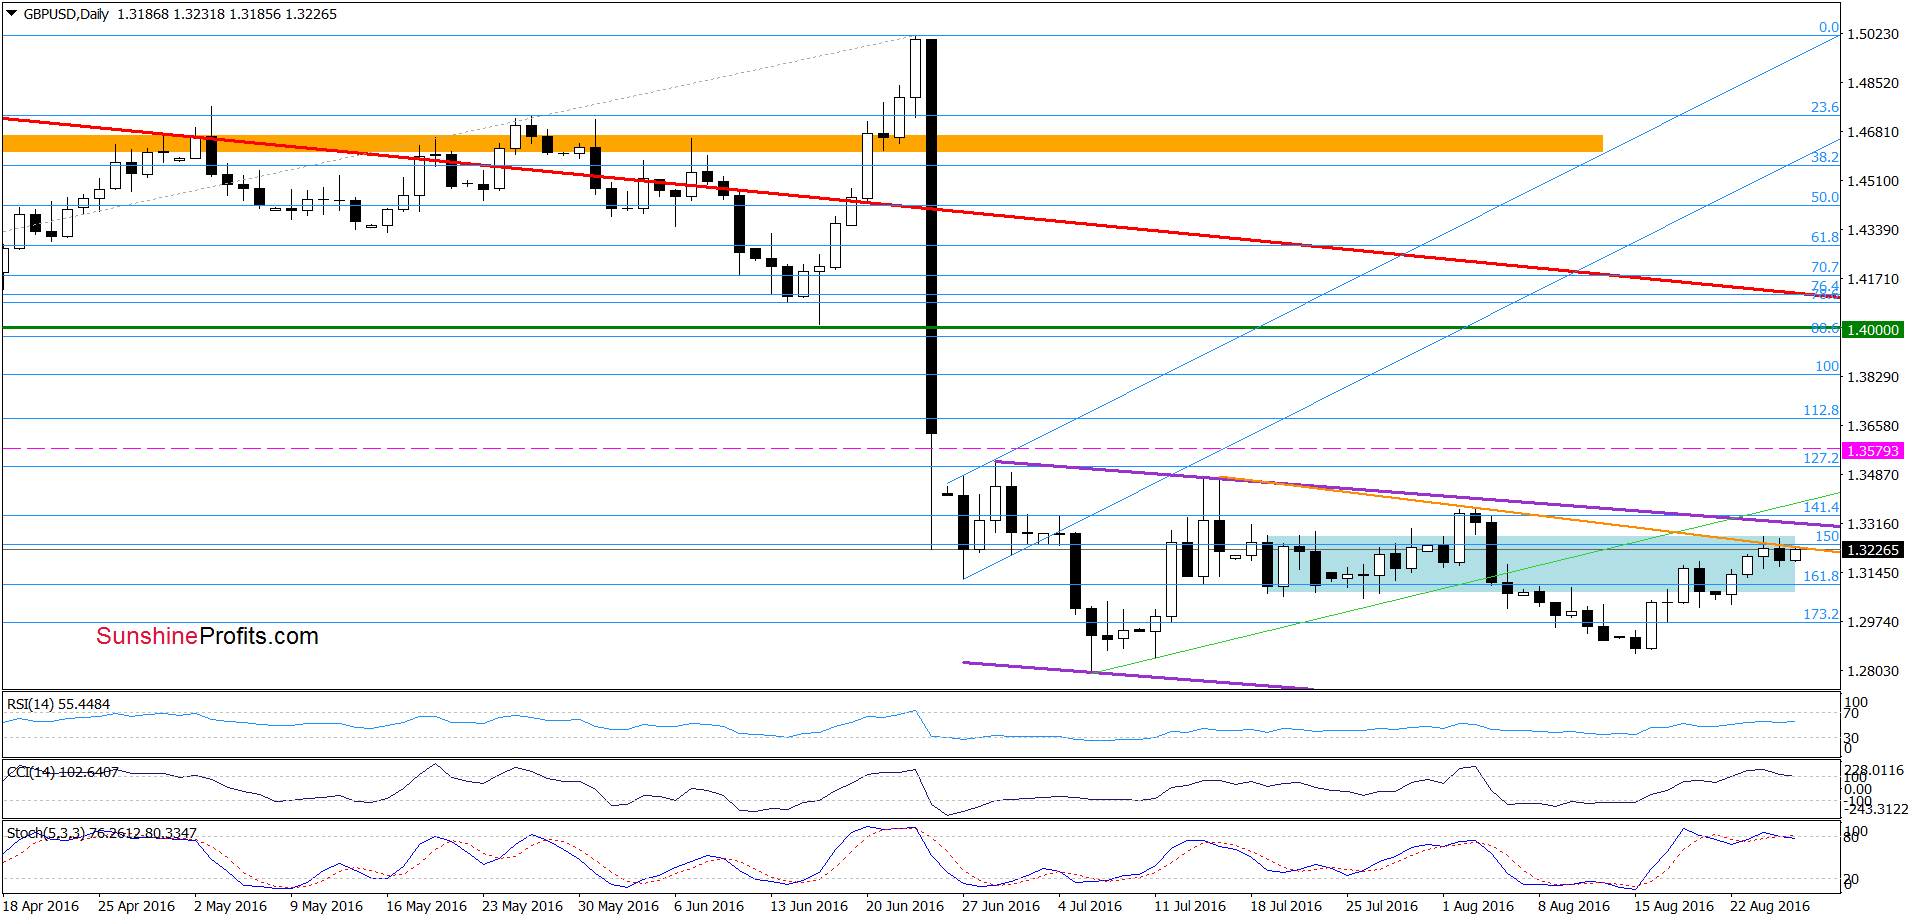Select the 27 Jun 2016 date label
The image size is (1908, 920).
pos(1001,906)
